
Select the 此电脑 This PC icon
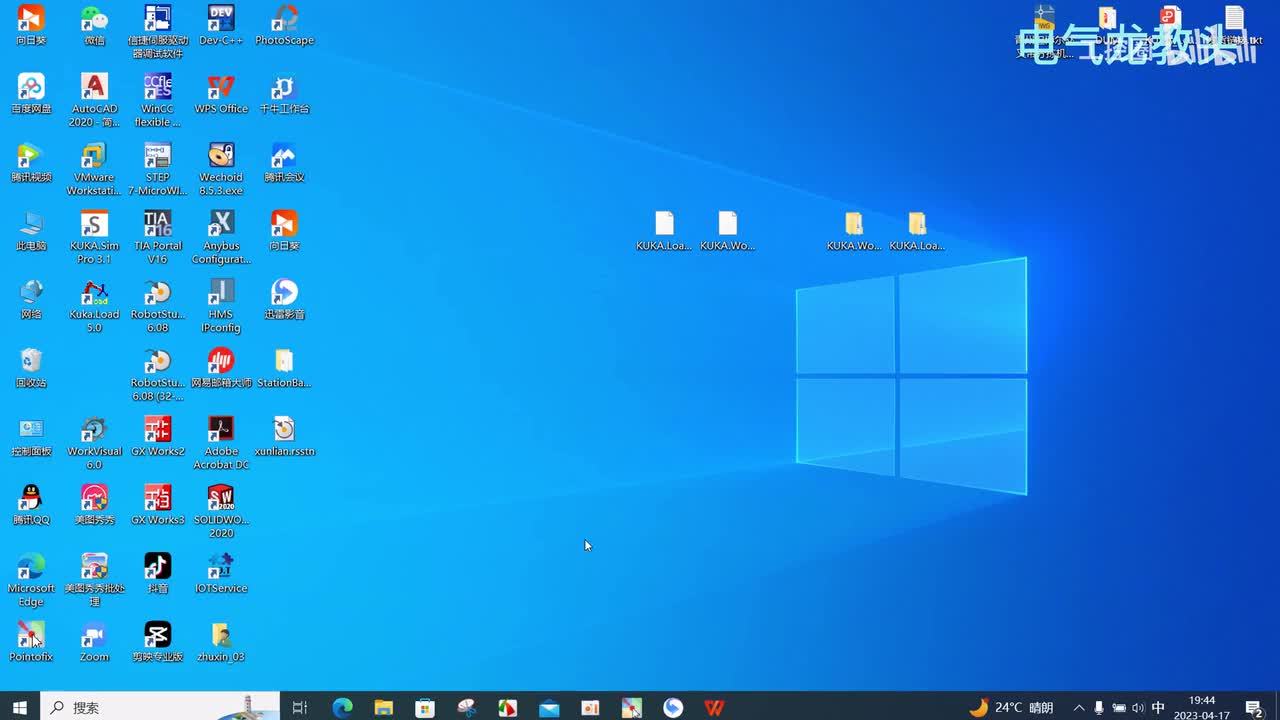pos(31,231)
